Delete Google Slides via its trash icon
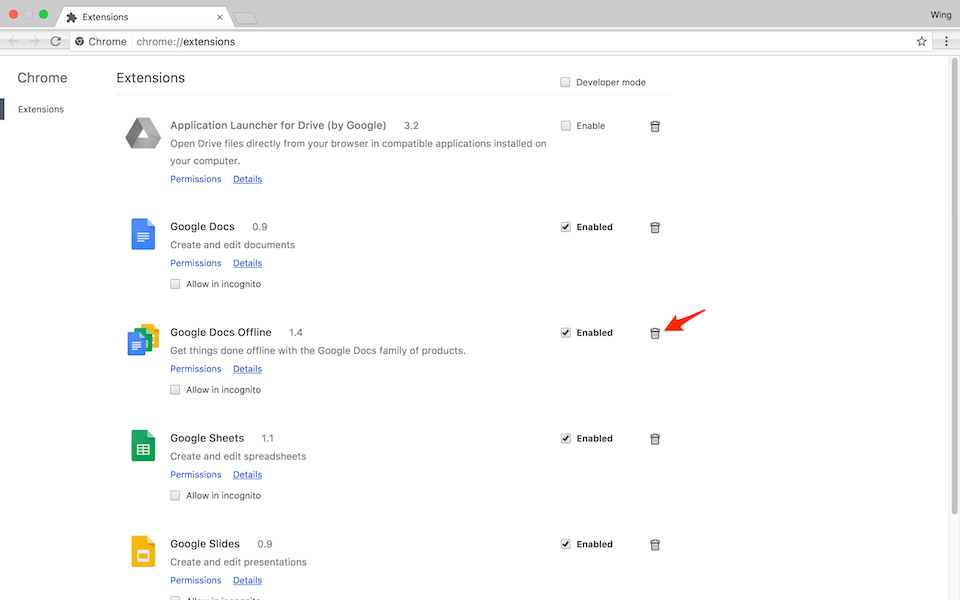960x600 pixels. coord(654,544)
